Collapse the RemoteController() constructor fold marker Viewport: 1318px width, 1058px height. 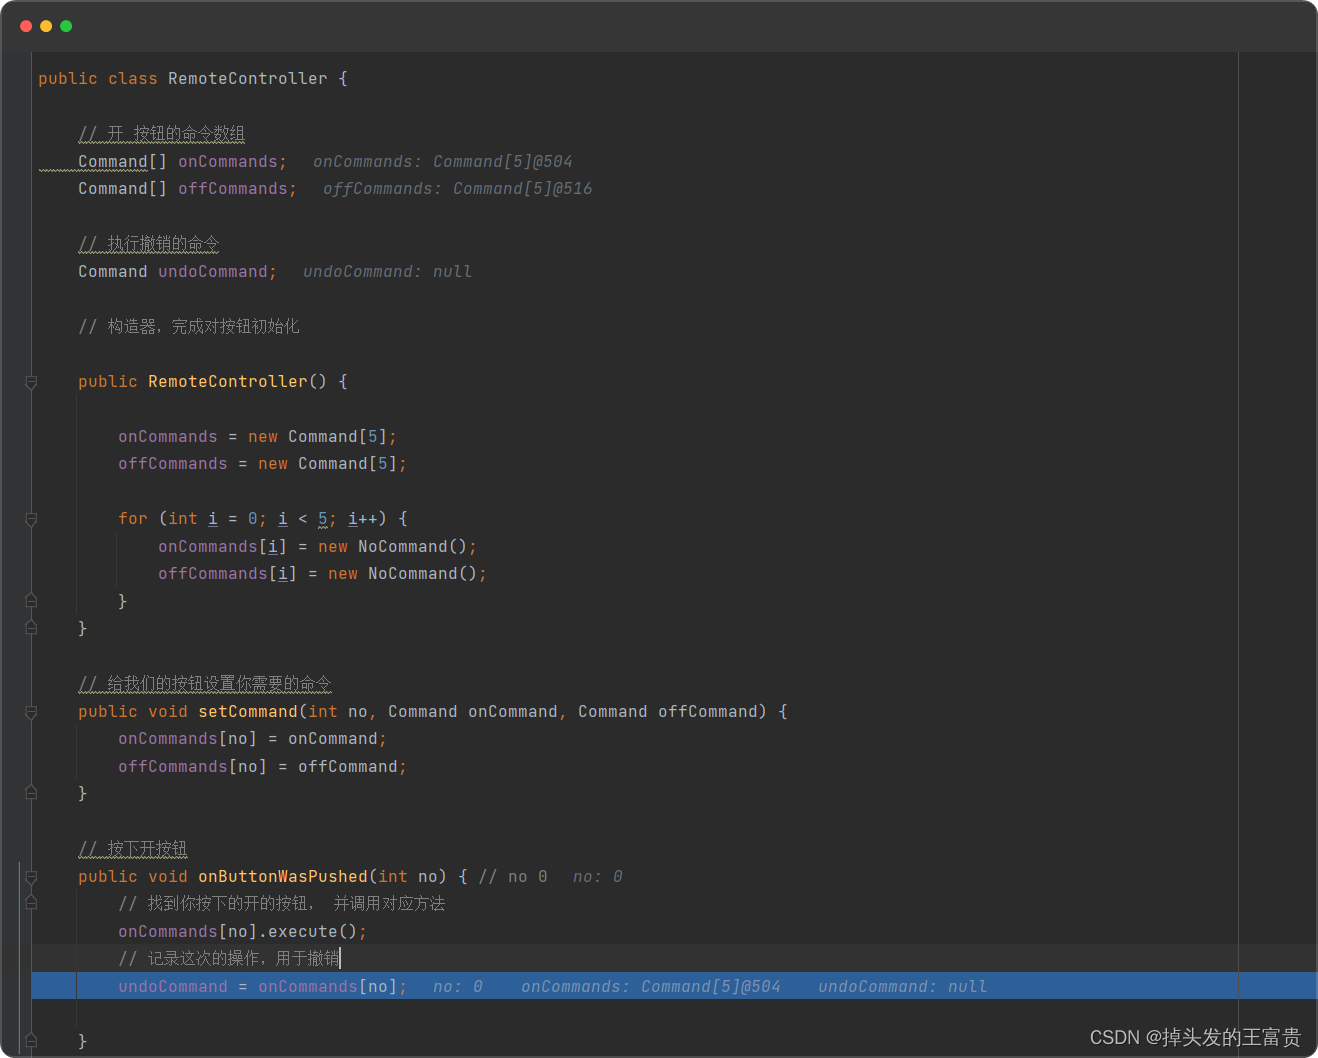click(x=31, y=382)
